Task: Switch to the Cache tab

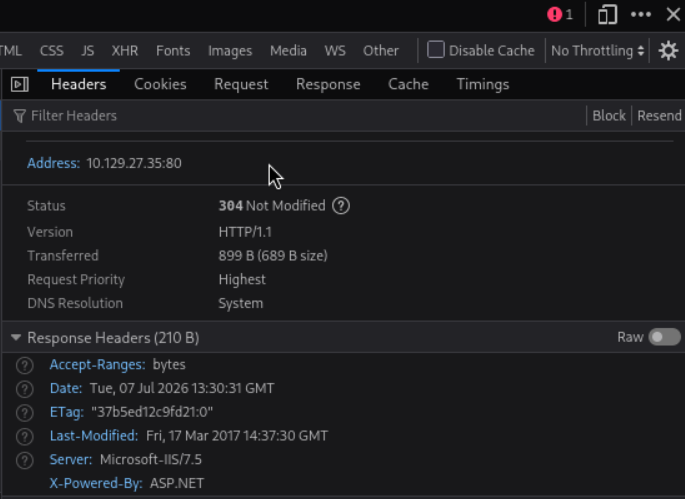Action: point(408,84)
